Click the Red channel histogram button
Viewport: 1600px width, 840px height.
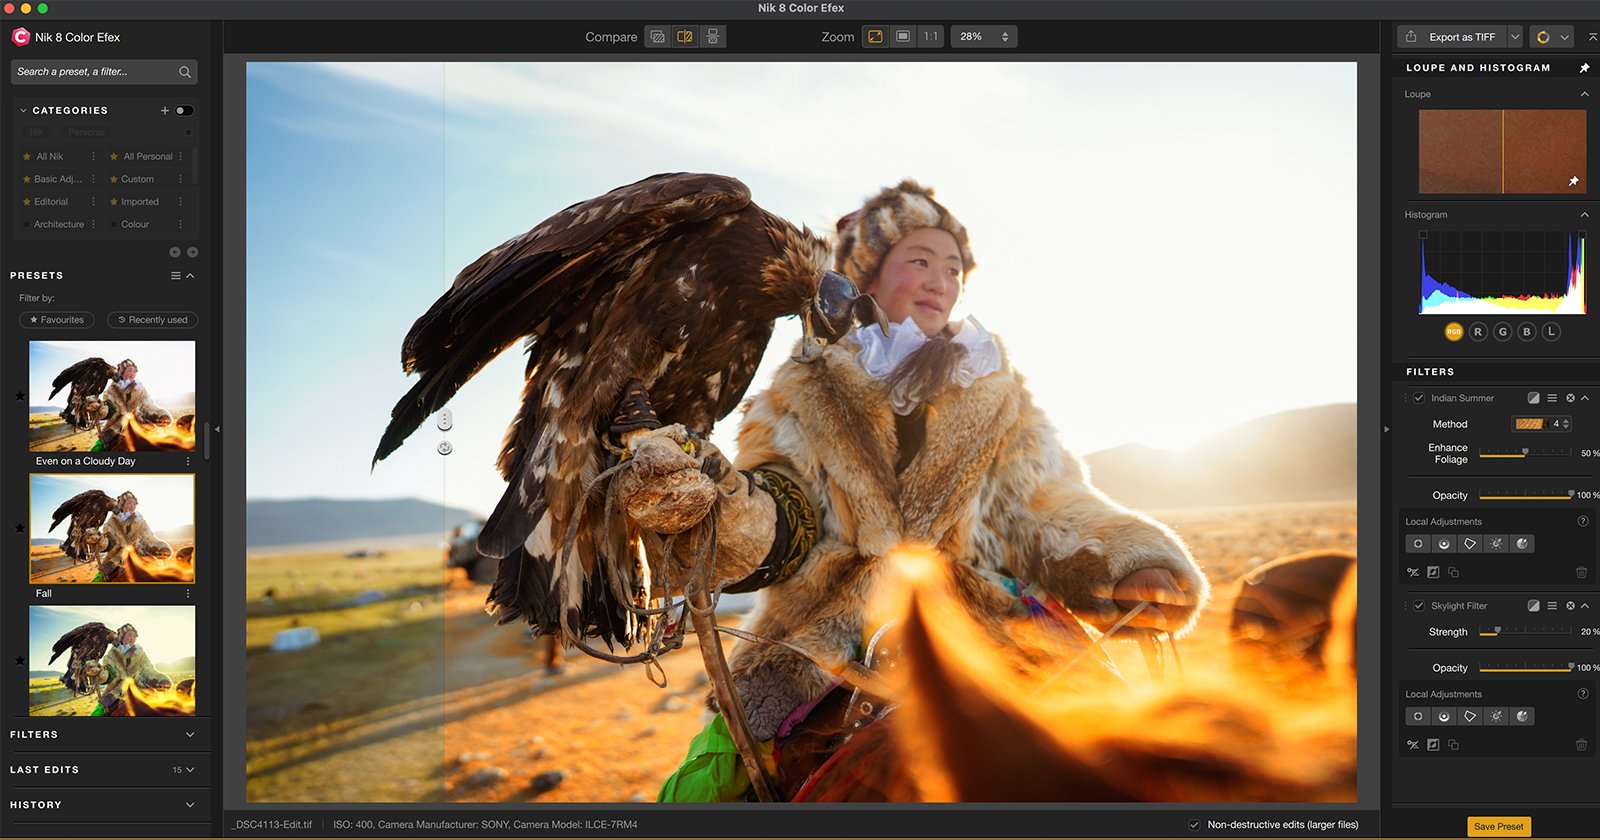click(1478, 332)
